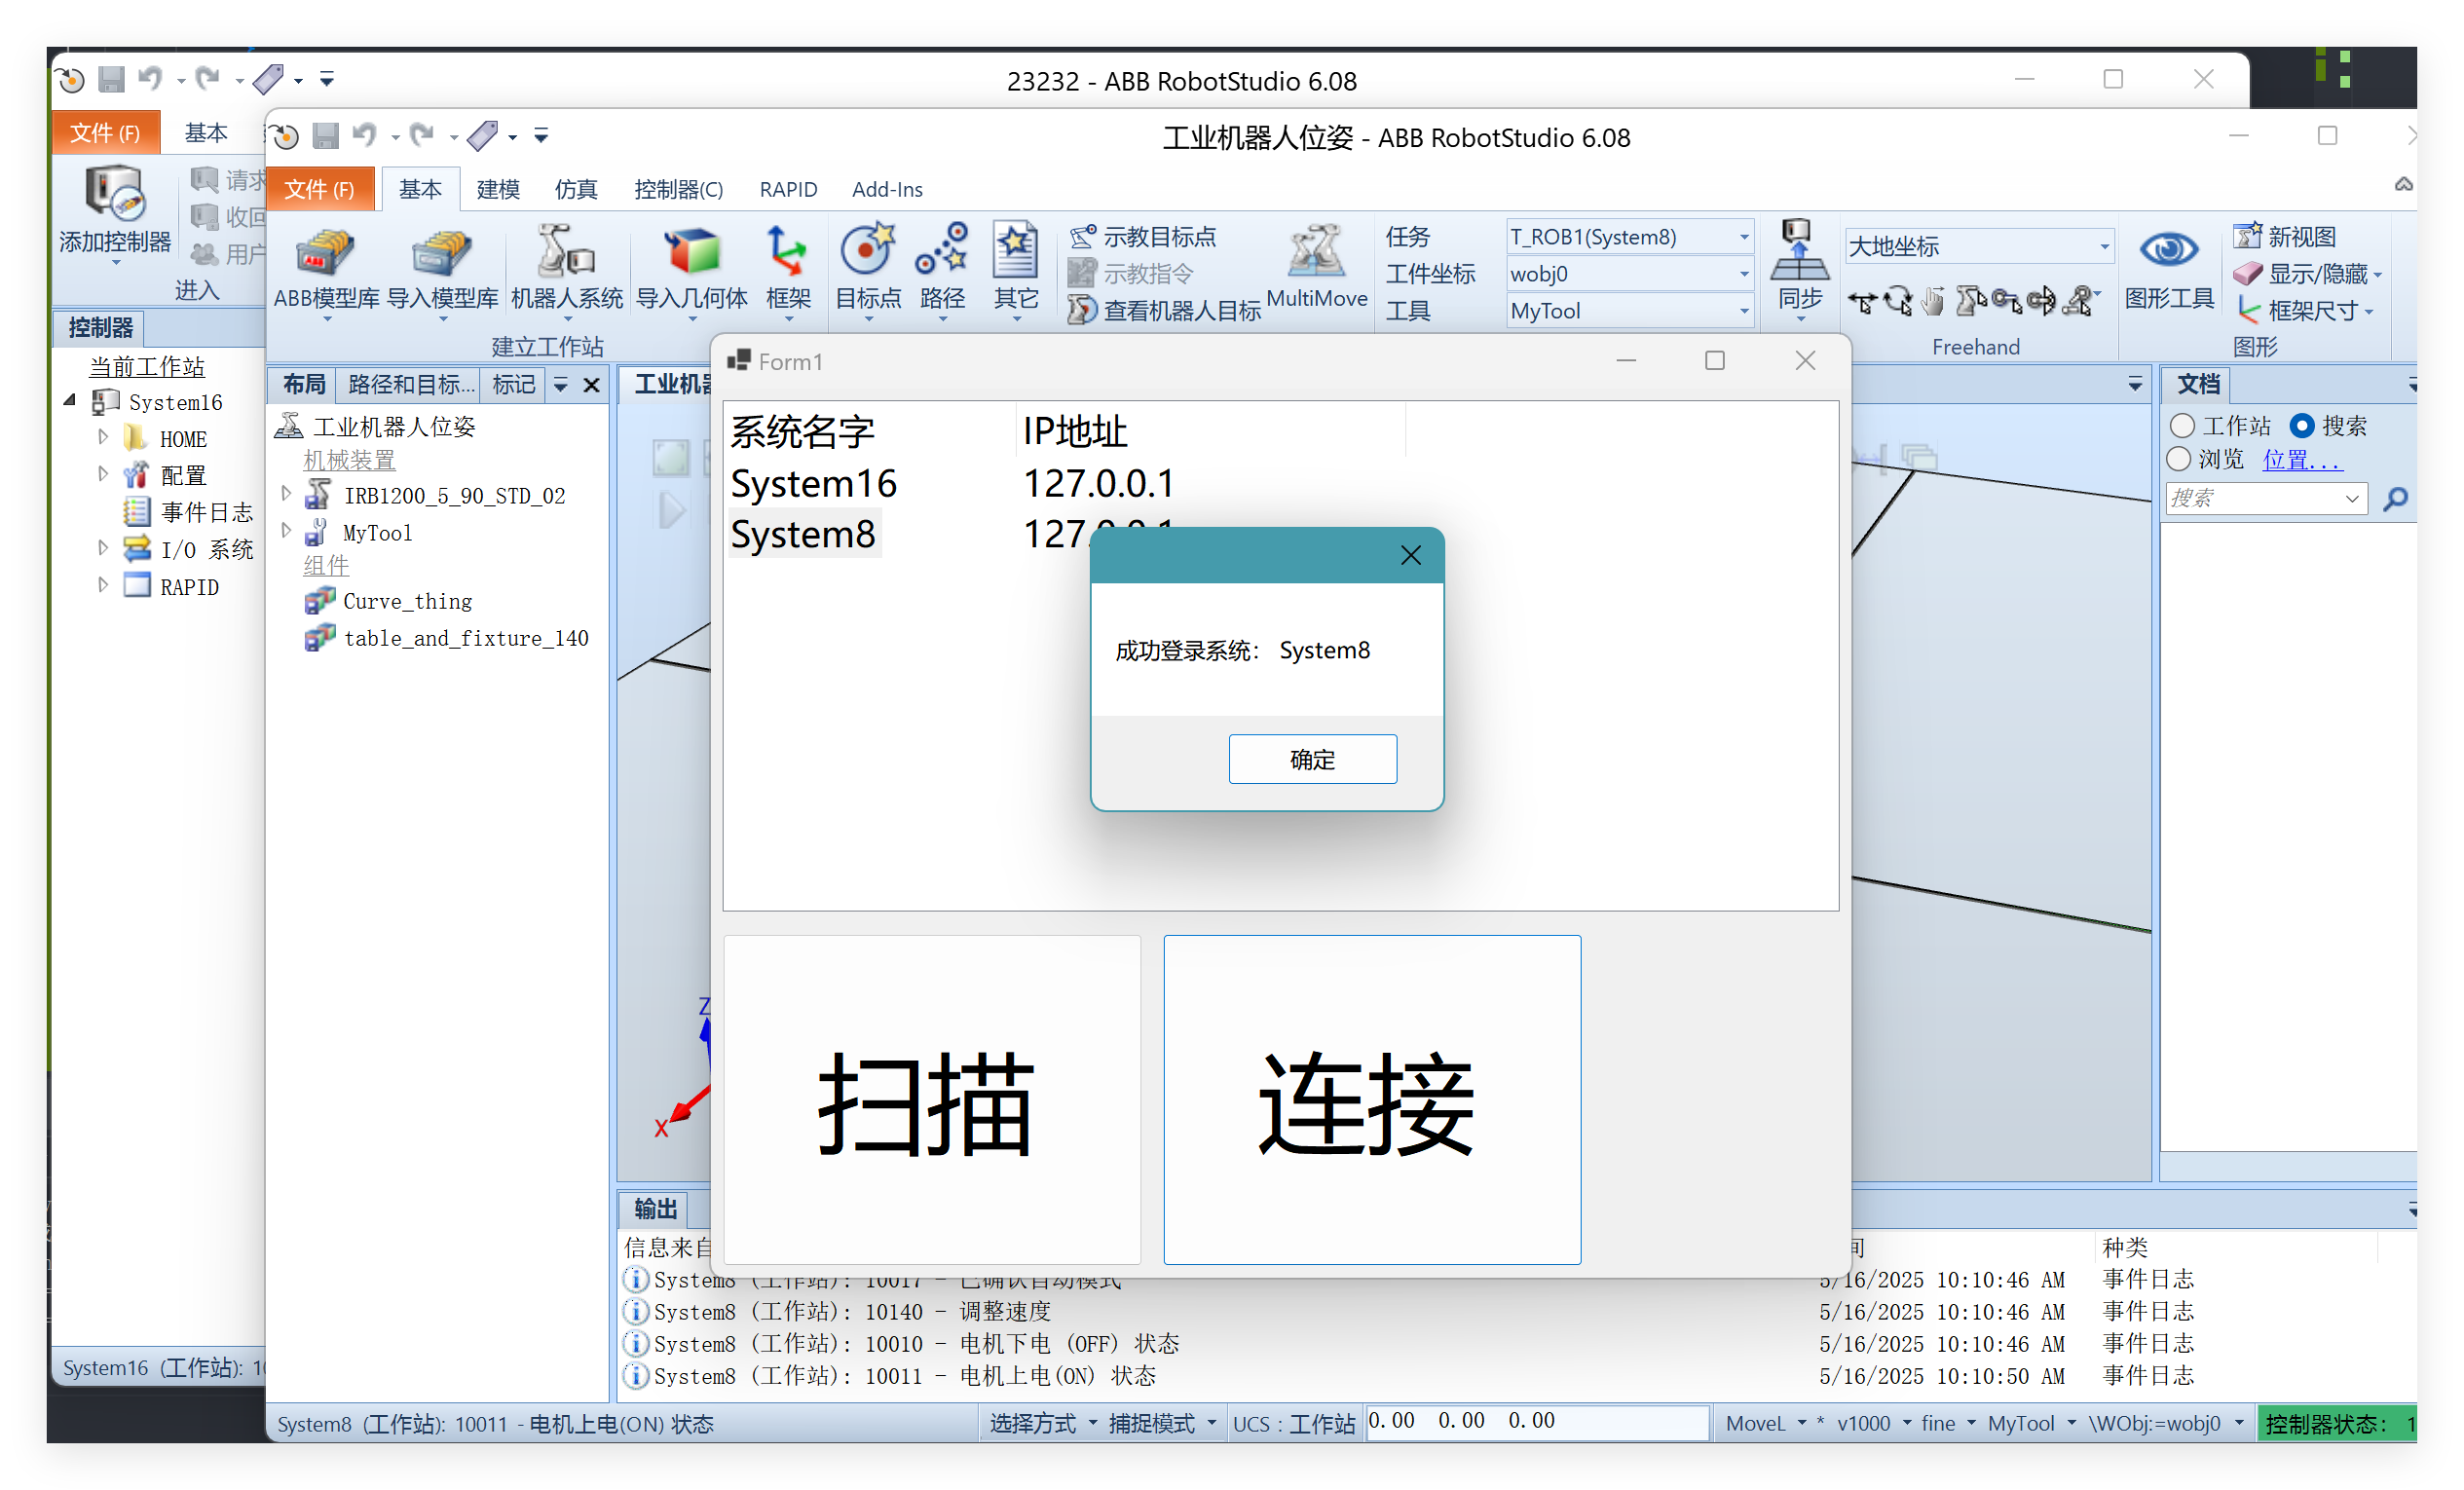Select the Freehand hand drag tool
This screenshot has height=1490, width=2464.
(1932, 301)
